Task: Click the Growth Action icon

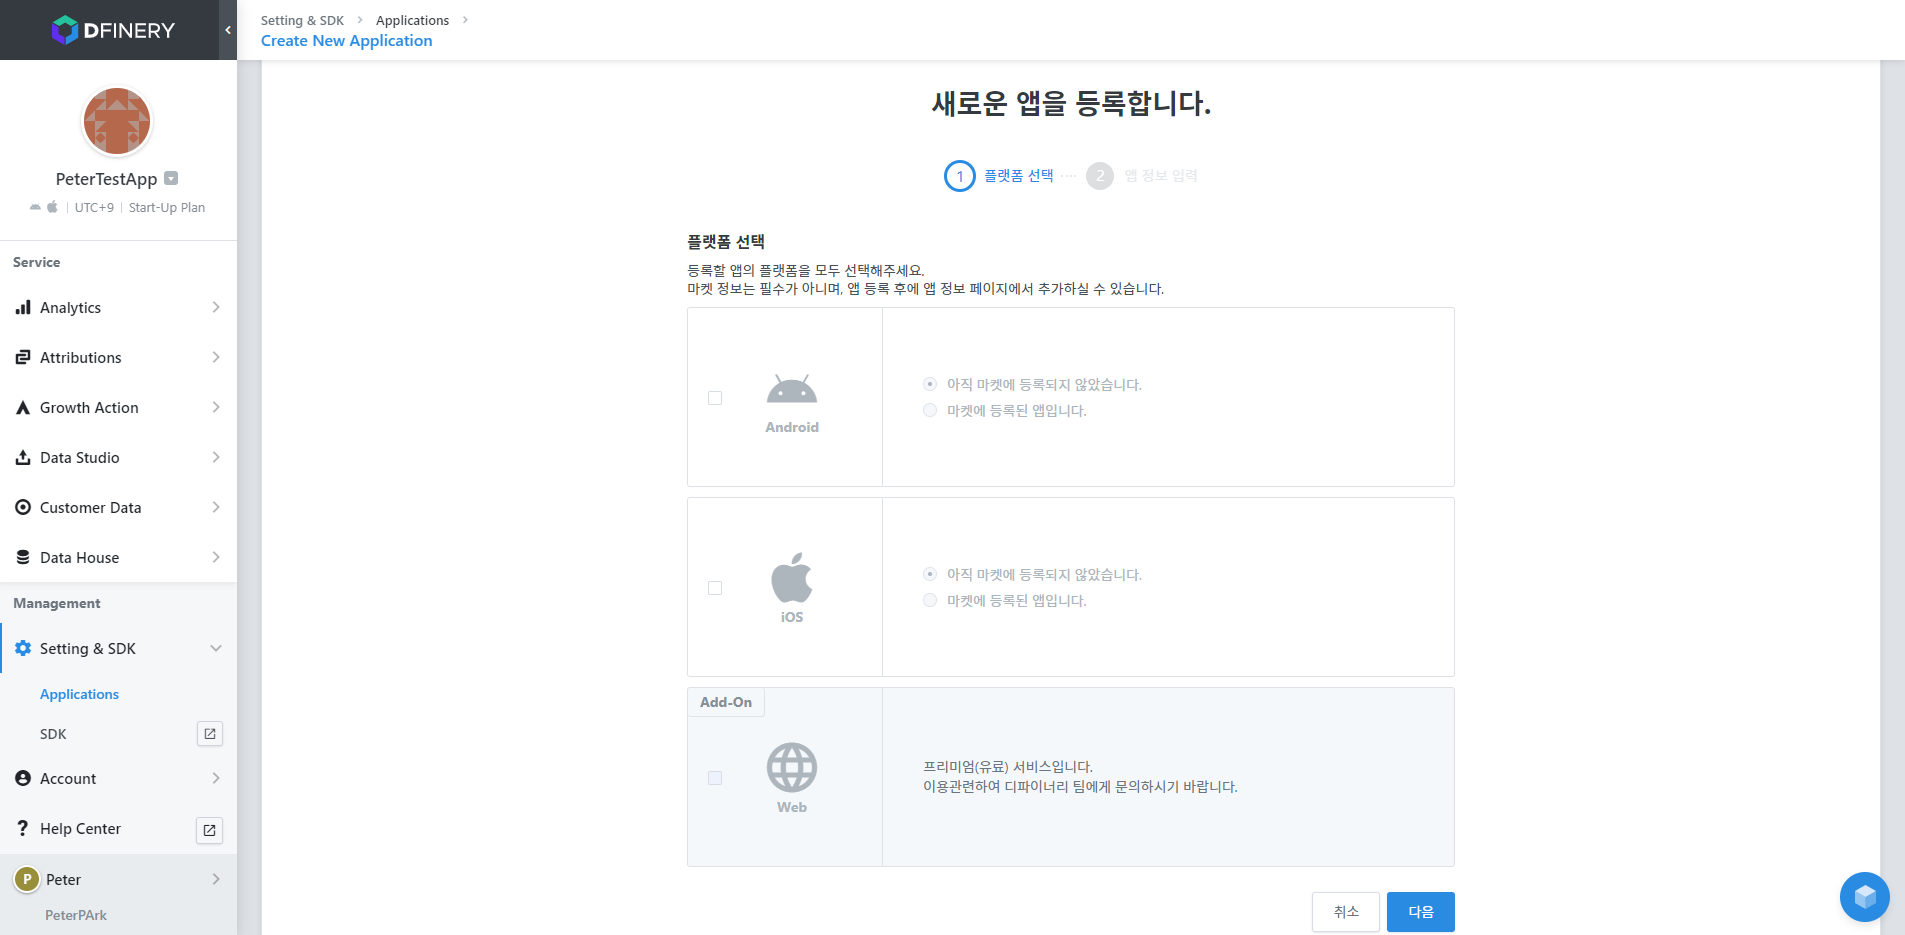Action: tap(23, 407)
